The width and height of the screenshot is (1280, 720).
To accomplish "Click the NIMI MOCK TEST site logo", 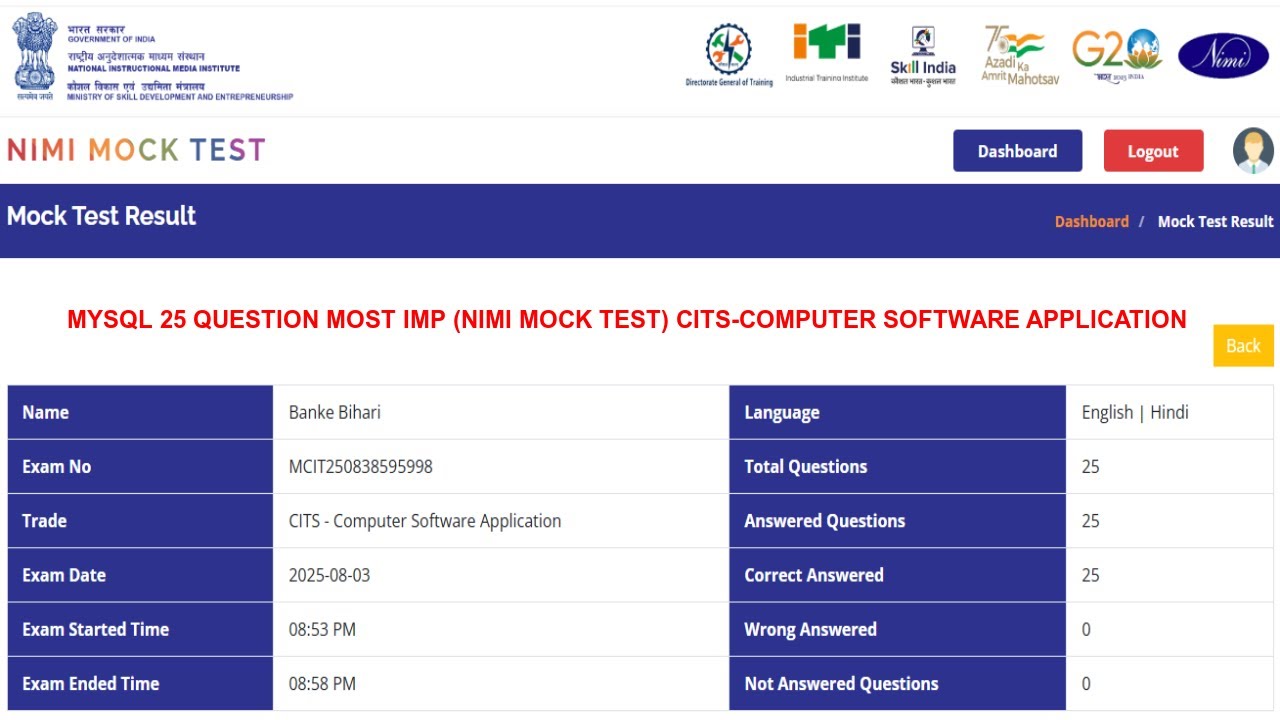I will point(136,150).
